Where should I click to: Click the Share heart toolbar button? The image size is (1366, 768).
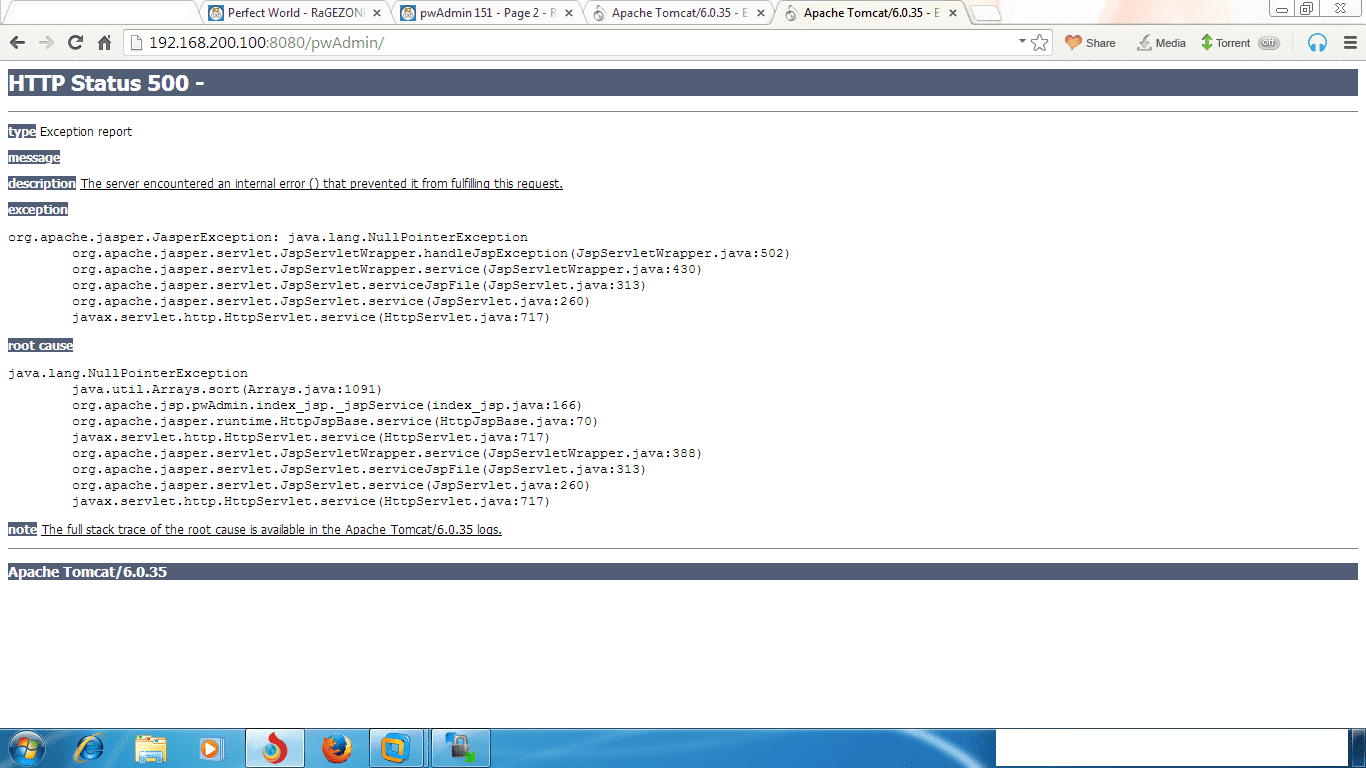tap(1090, 43)
